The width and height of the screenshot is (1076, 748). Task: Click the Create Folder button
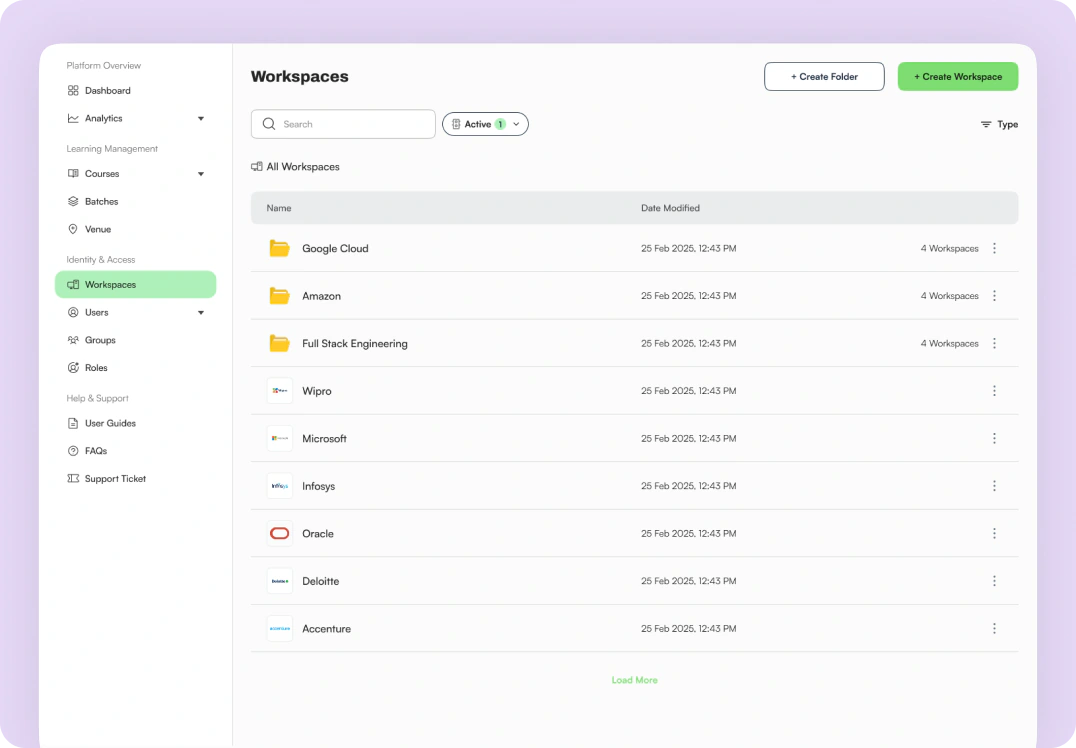click(x=824, y=77)
